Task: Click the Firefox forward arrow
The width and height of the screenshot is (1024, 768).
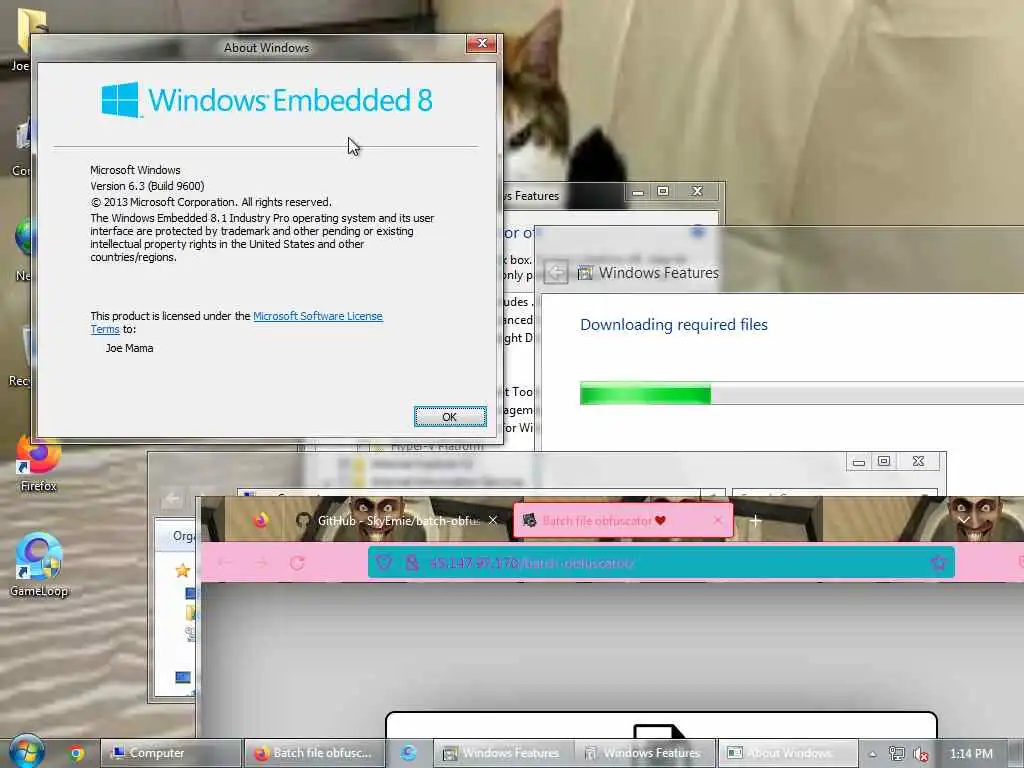Action: [261, 563]
